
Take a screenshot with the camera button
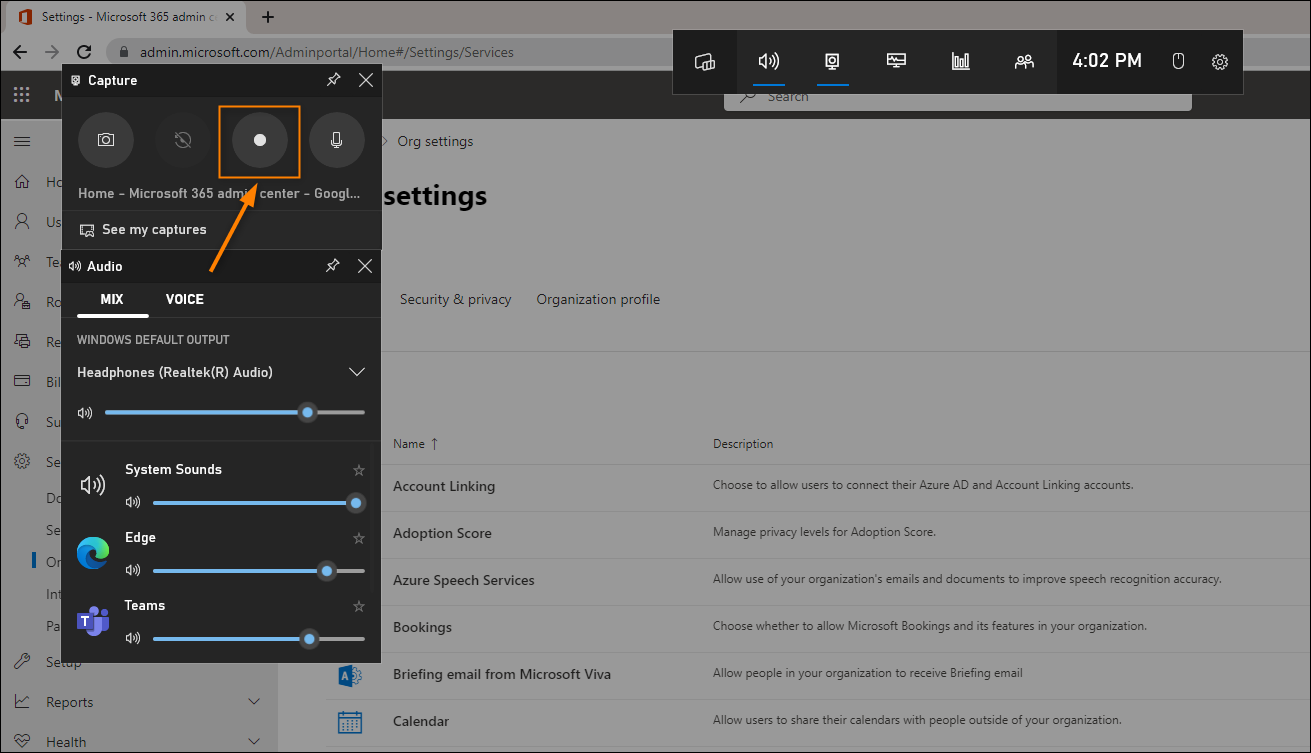pyautogui.click(x=106, y=140)
